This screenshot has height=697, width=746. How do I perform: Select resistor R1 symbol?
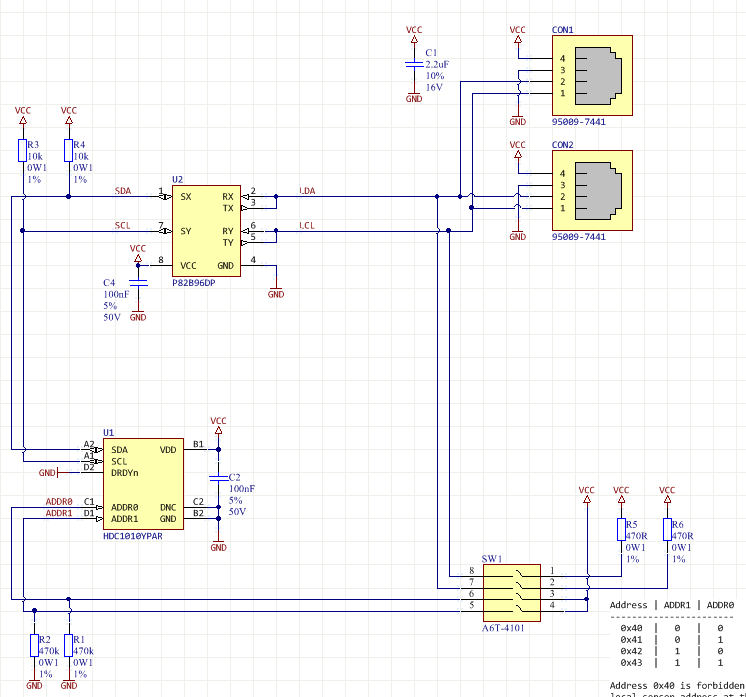[69, 645]
